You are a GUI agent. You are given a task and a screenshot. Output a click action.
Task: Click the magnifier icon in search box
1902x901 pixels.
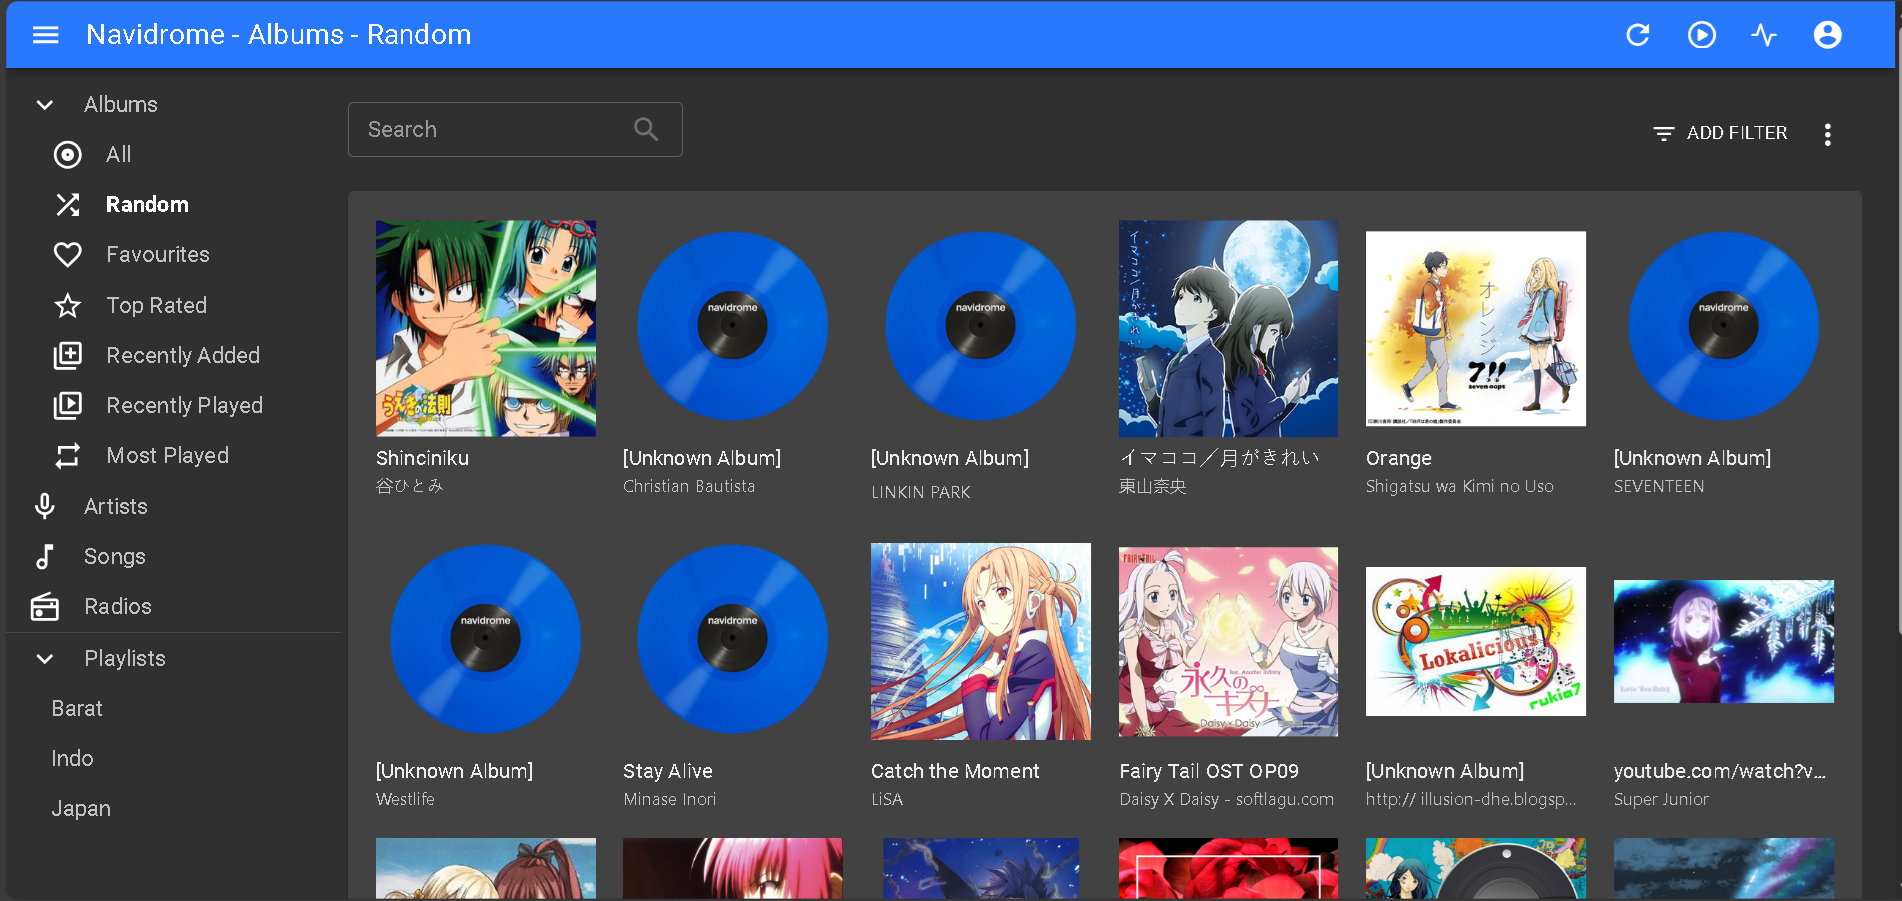click(646, 129)
